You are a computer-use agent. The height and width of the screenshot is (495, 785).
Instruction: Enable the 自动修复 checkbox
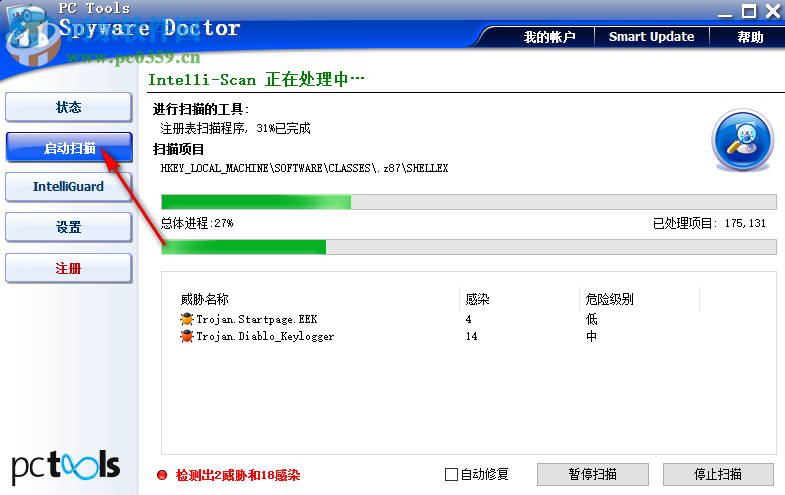coord(451,474)
